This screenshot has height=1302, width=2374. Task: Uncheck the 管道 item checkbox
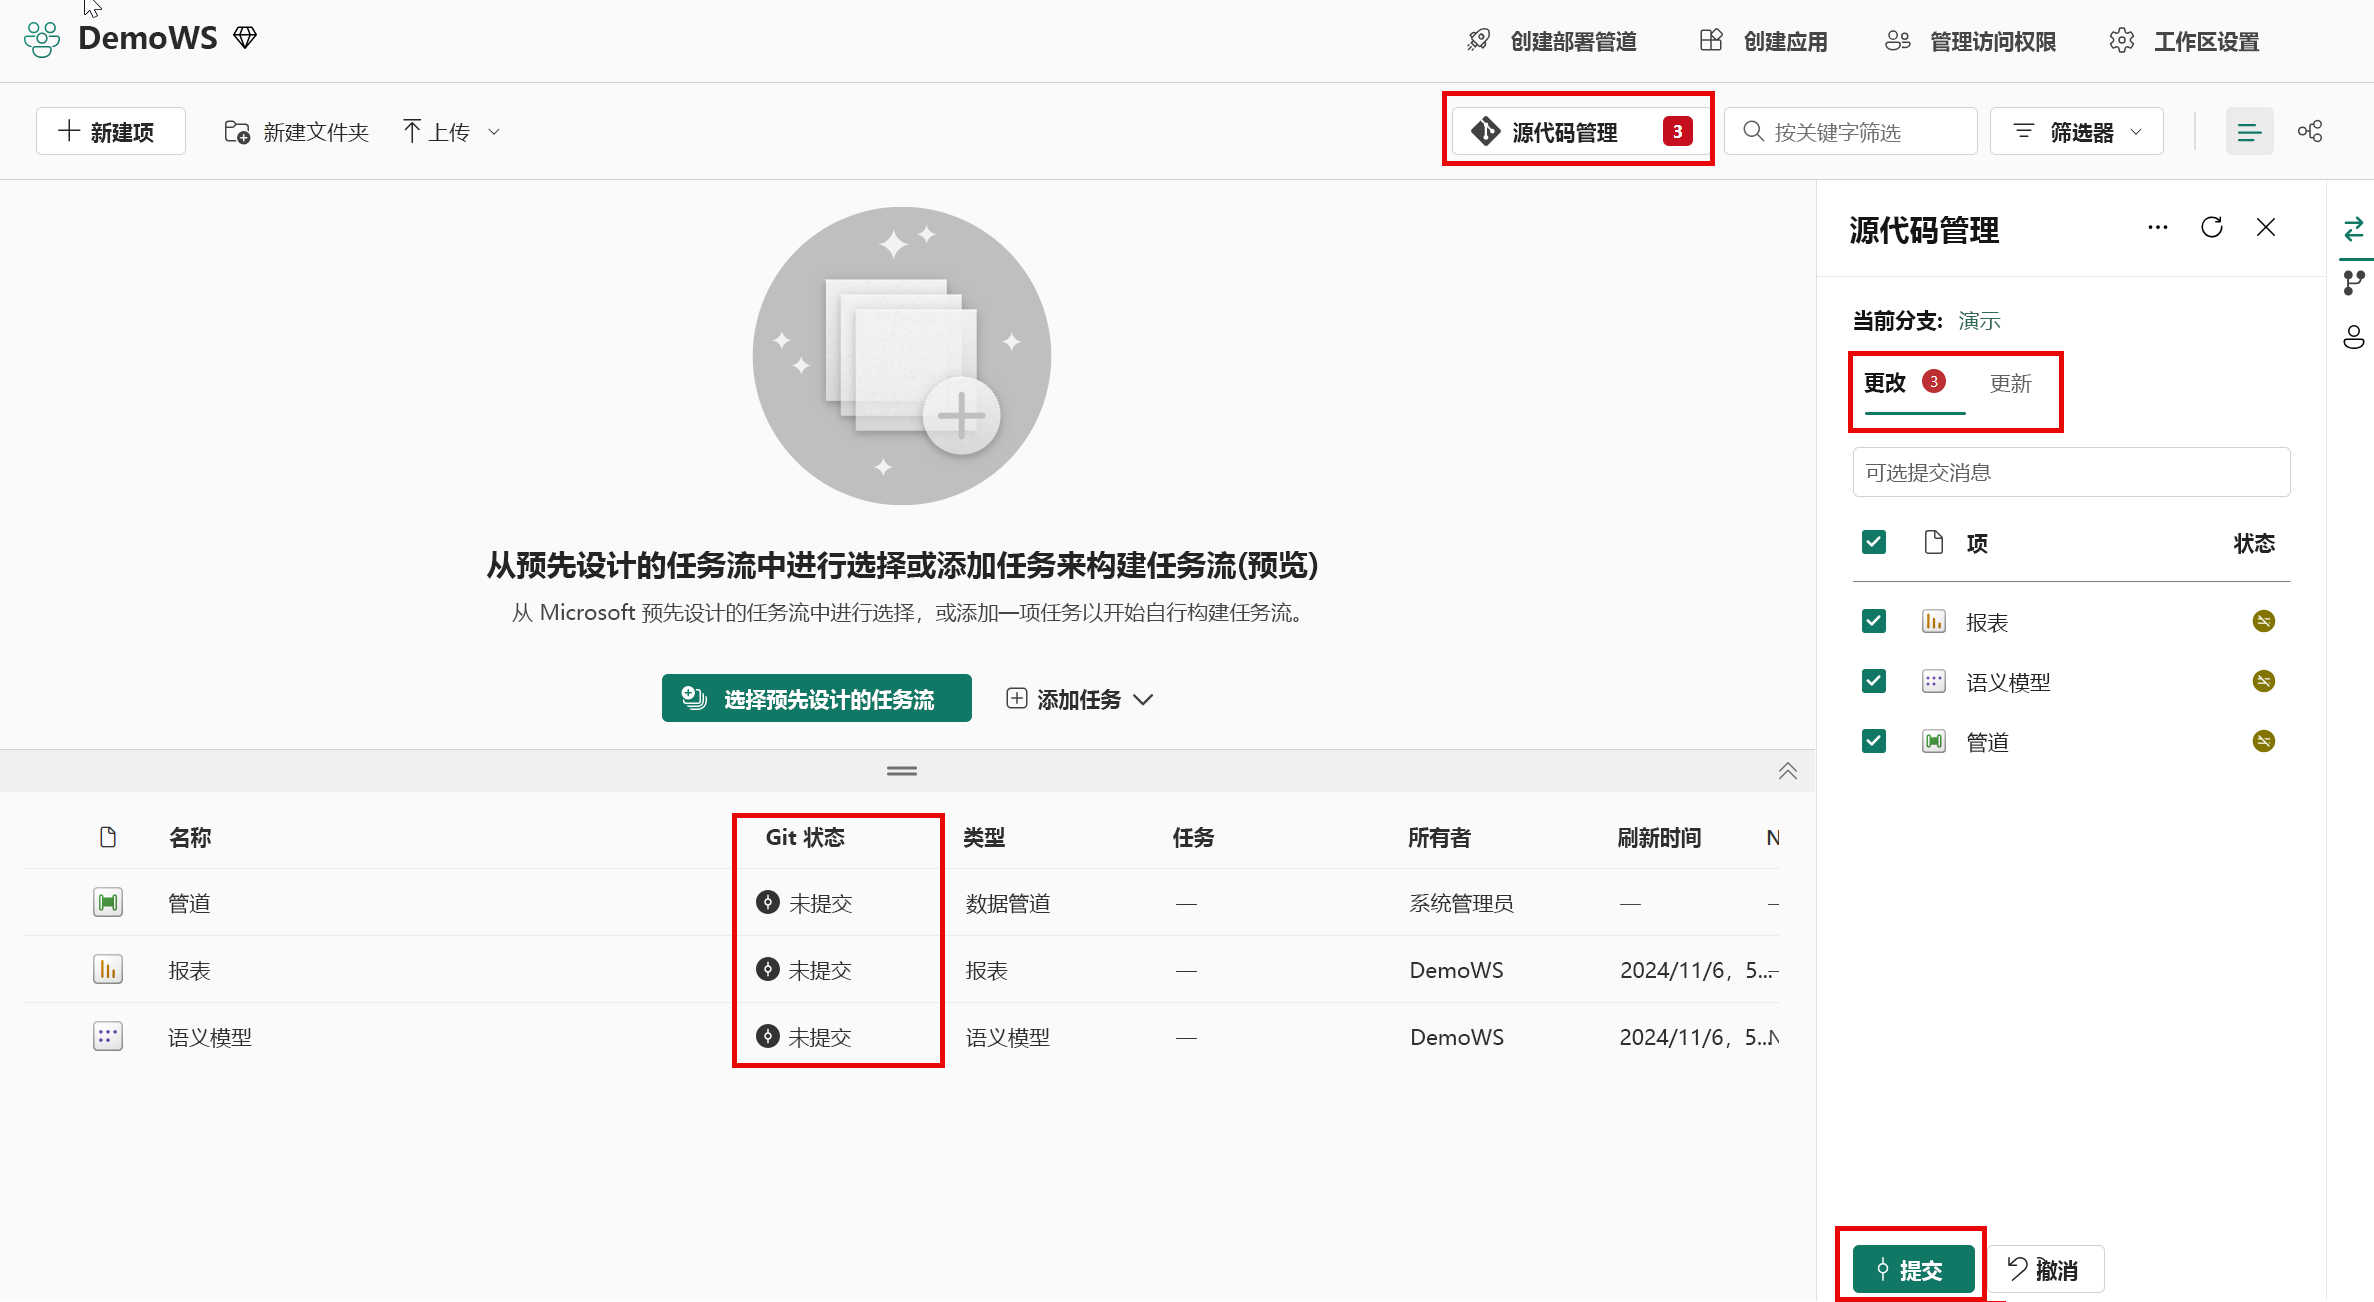tap(1873, 740)
